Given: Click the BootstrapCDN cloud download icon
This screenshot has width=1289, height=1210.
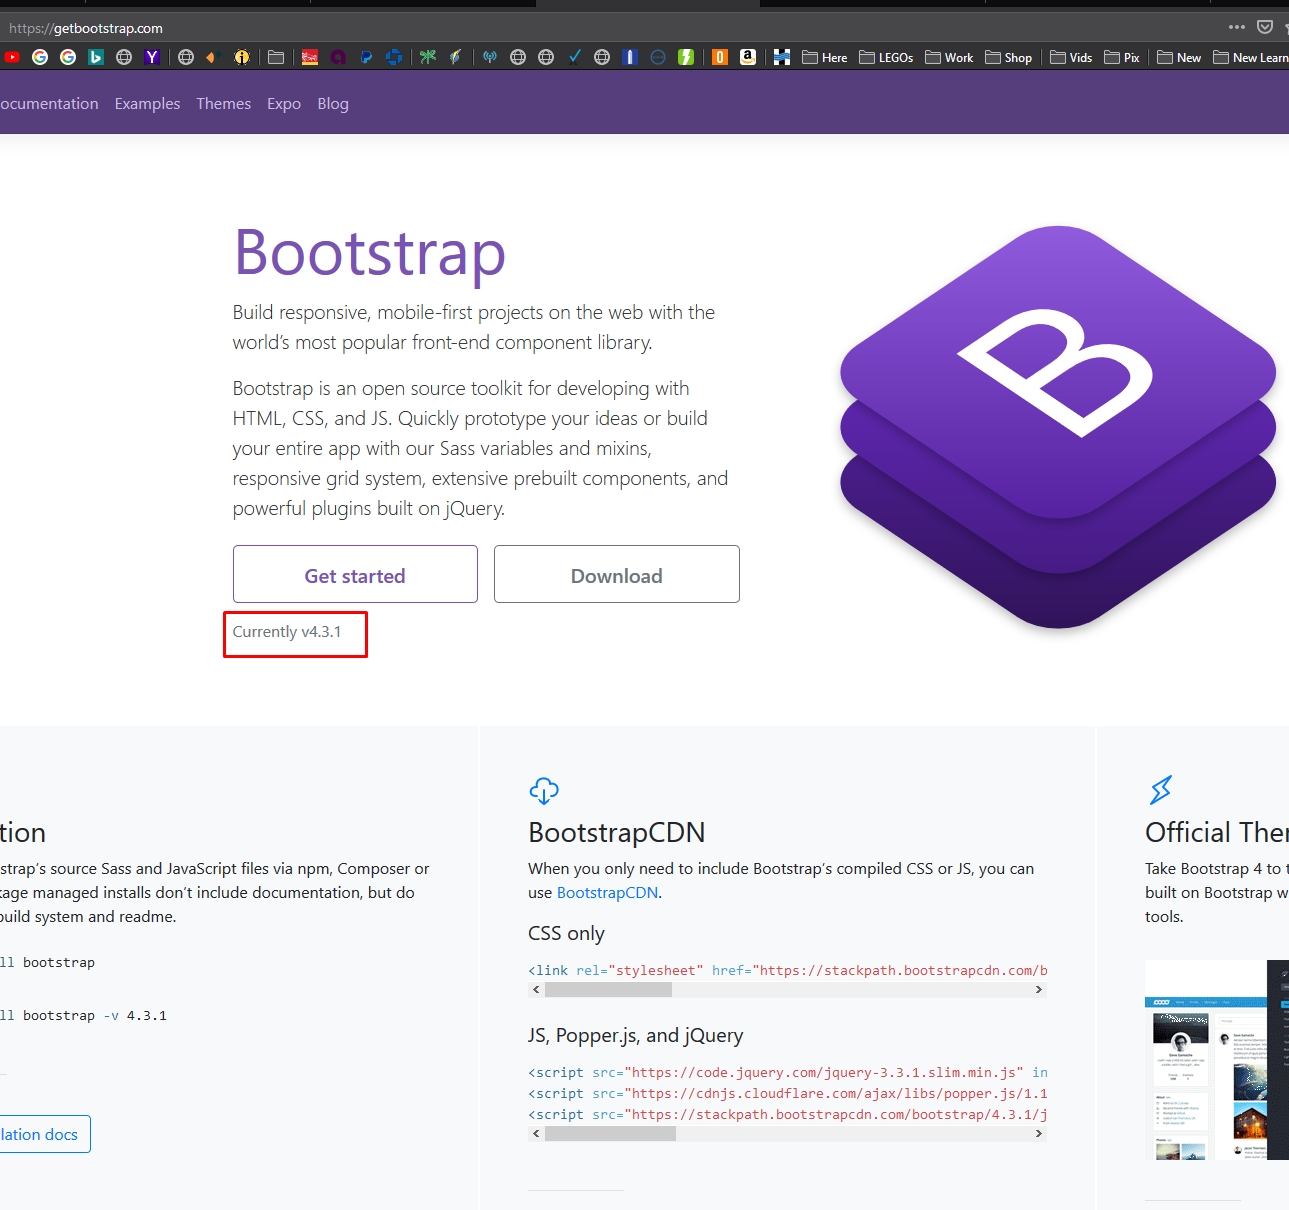Looking at the screenshot, I should click(544, 791).
